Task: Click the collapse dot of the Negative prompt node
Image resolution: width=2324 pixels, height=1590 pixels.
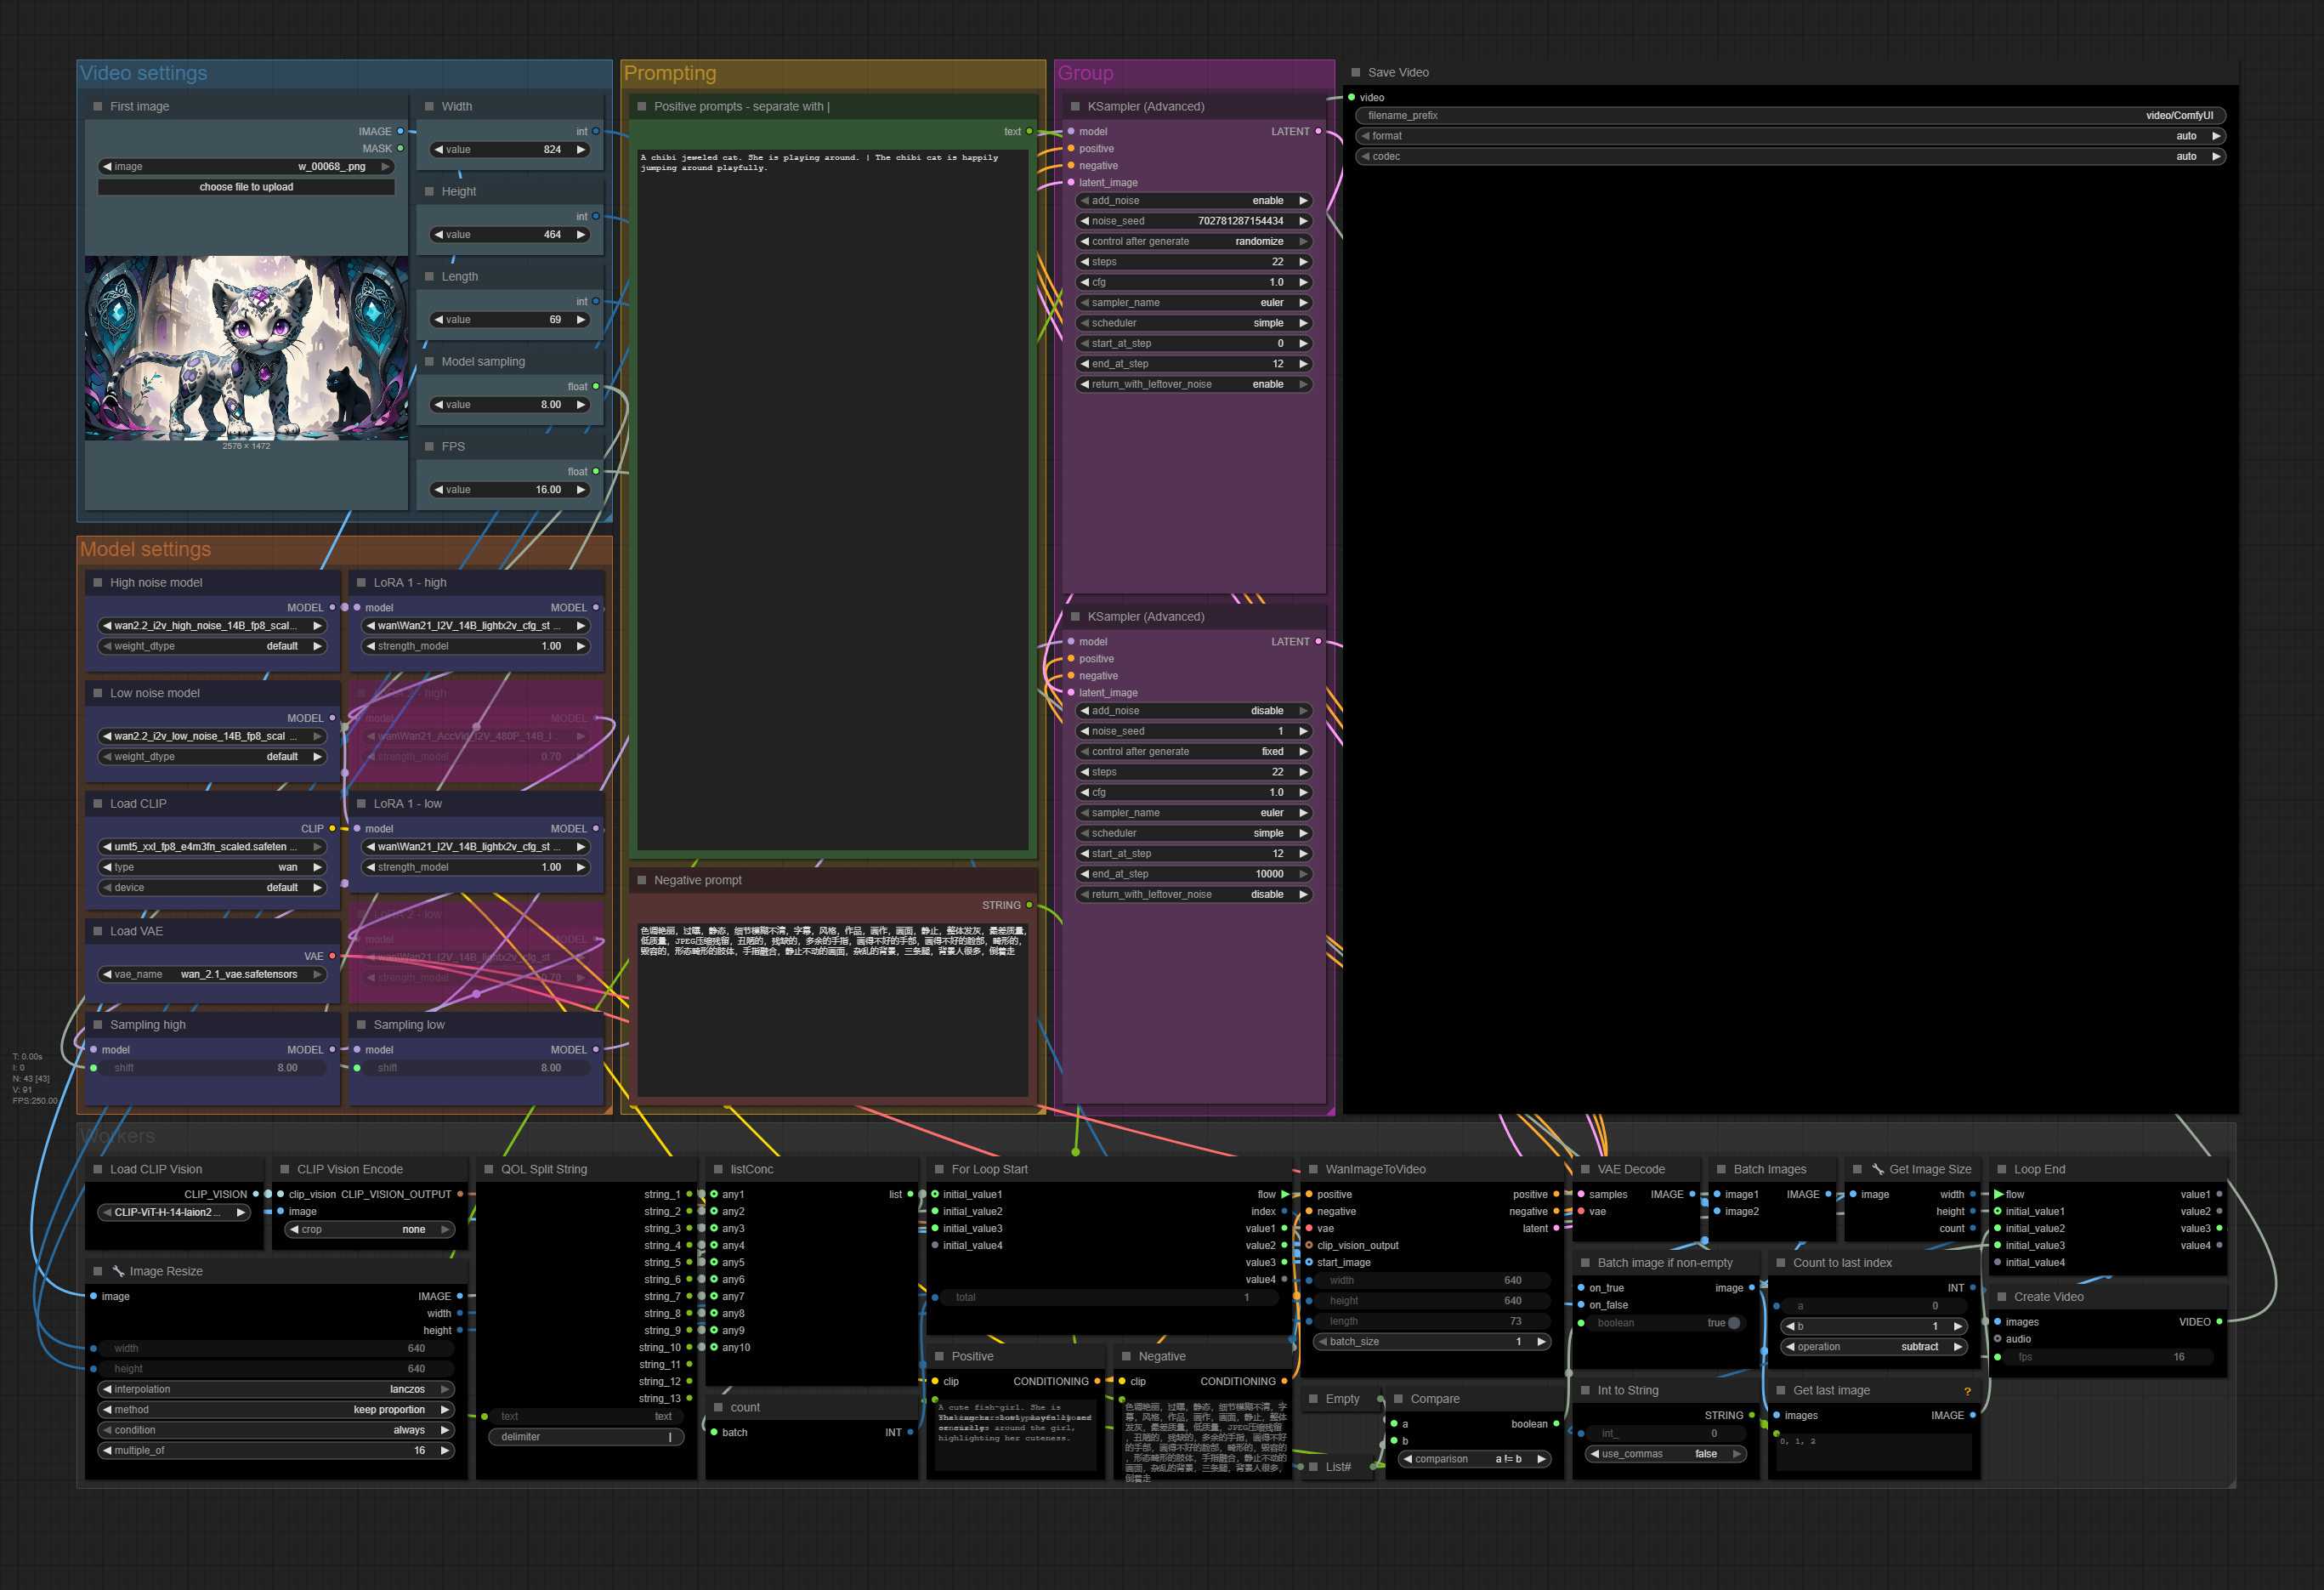Action: (x=642, y=880)
